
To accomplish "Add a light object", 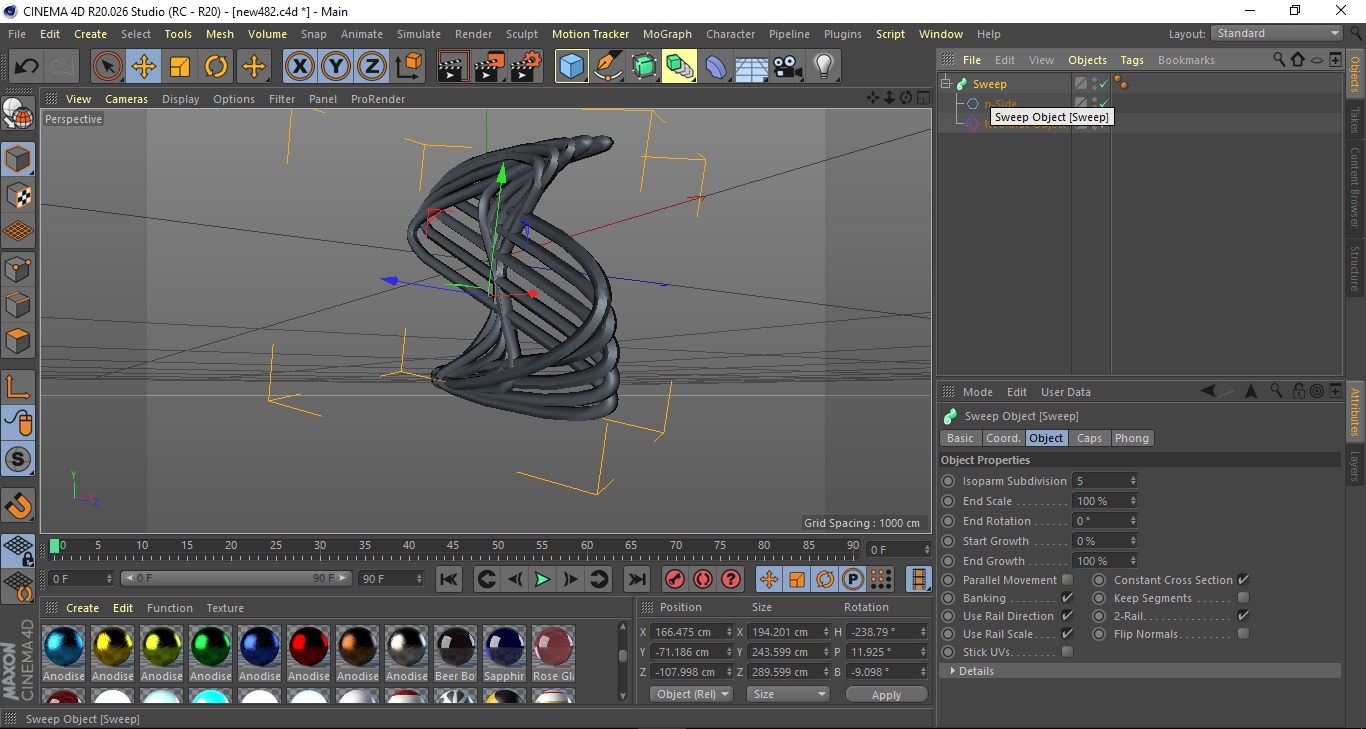I will click(x=824, y=67).
